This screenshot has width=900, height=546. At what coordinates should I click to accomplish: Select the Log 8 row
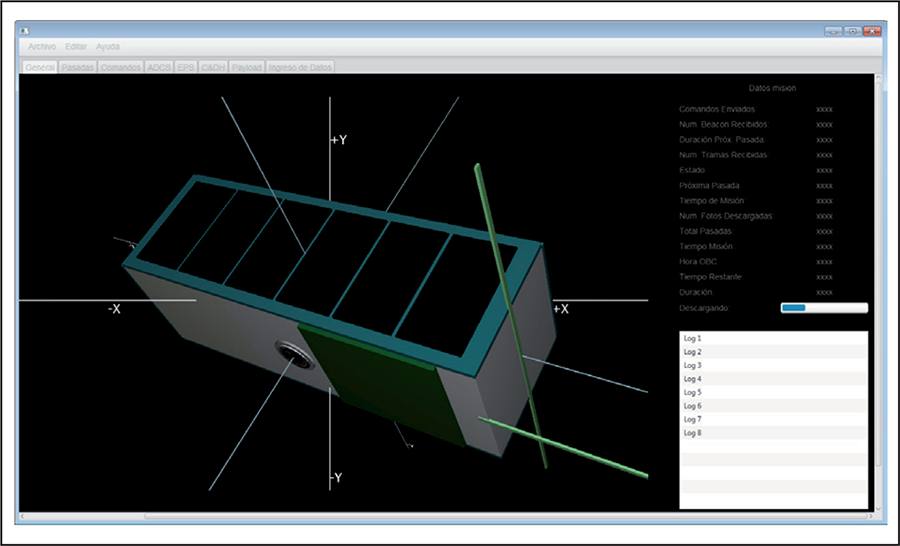click(773, 433)
